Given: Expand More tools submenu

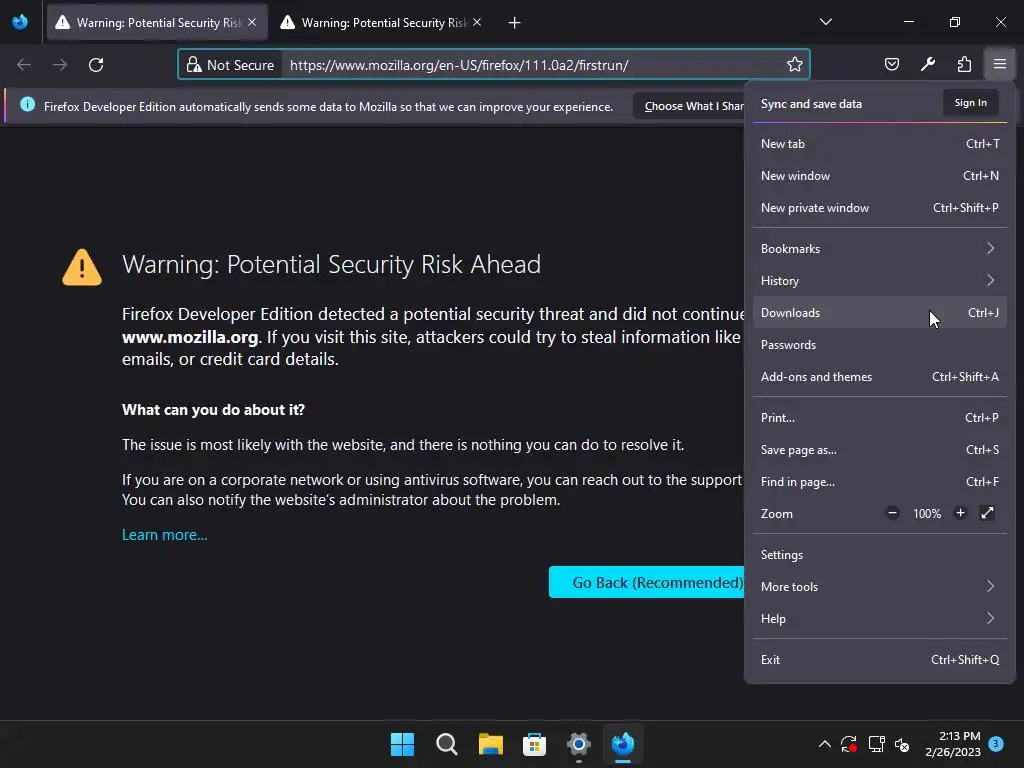Looking at the screenshot, I should [880, 587].
